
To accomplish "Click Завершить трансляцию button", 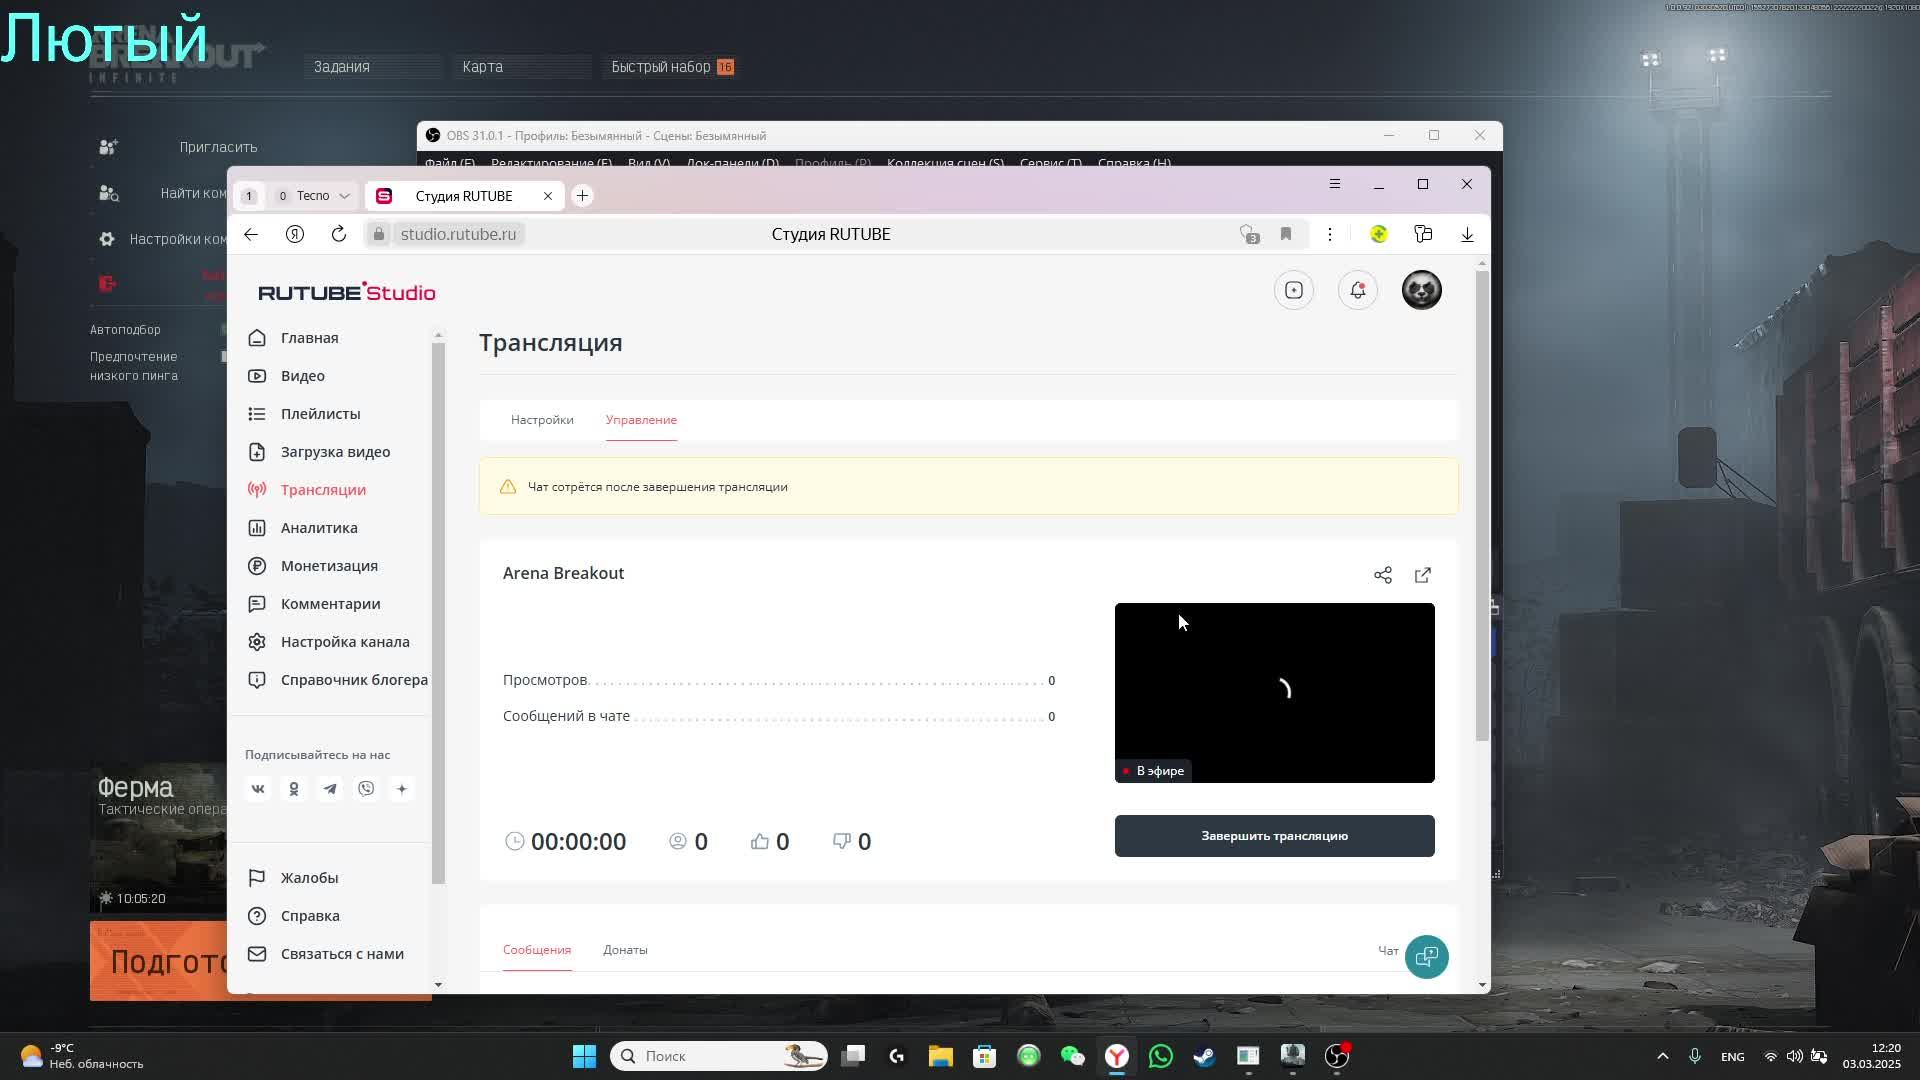I will pos(1274,836).
